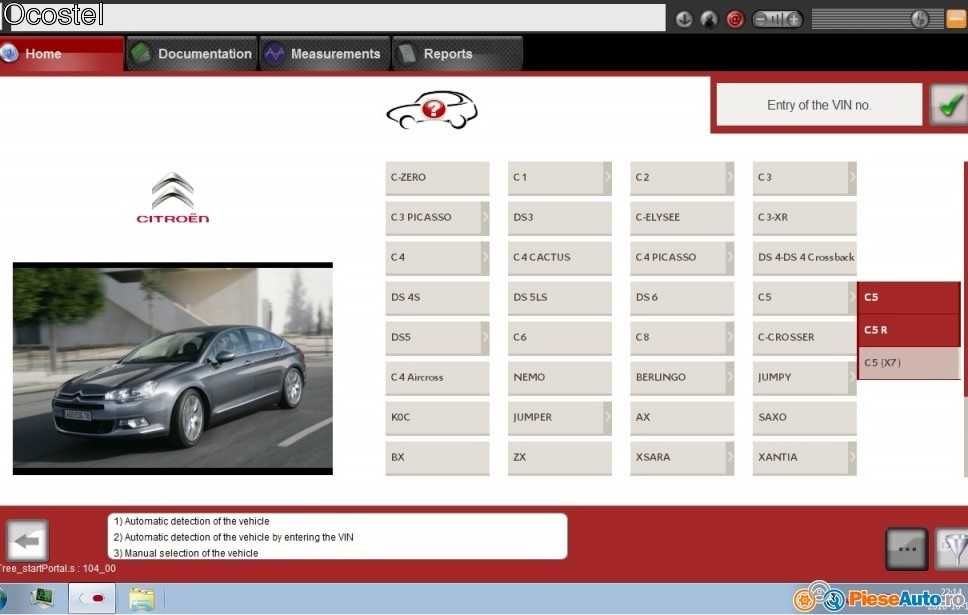Screen dimensions: 968x615
Task: Expand the C3 submenu arrow
Action: 852,178
